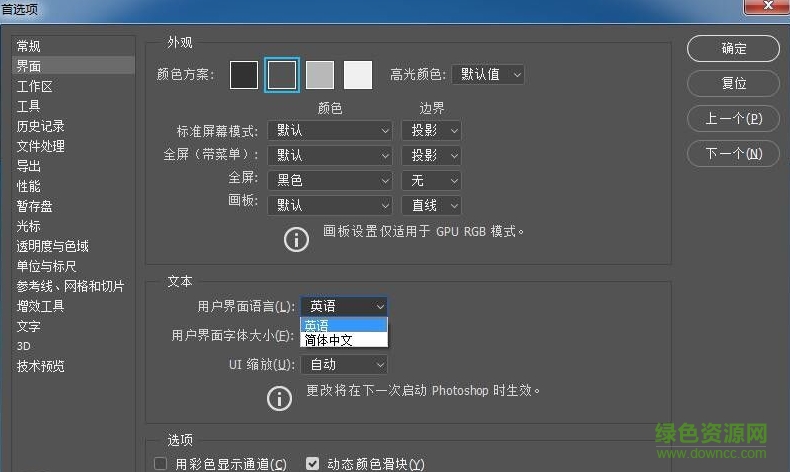
Task: Pick 英语 from the language list
Action: coord(344,325)
